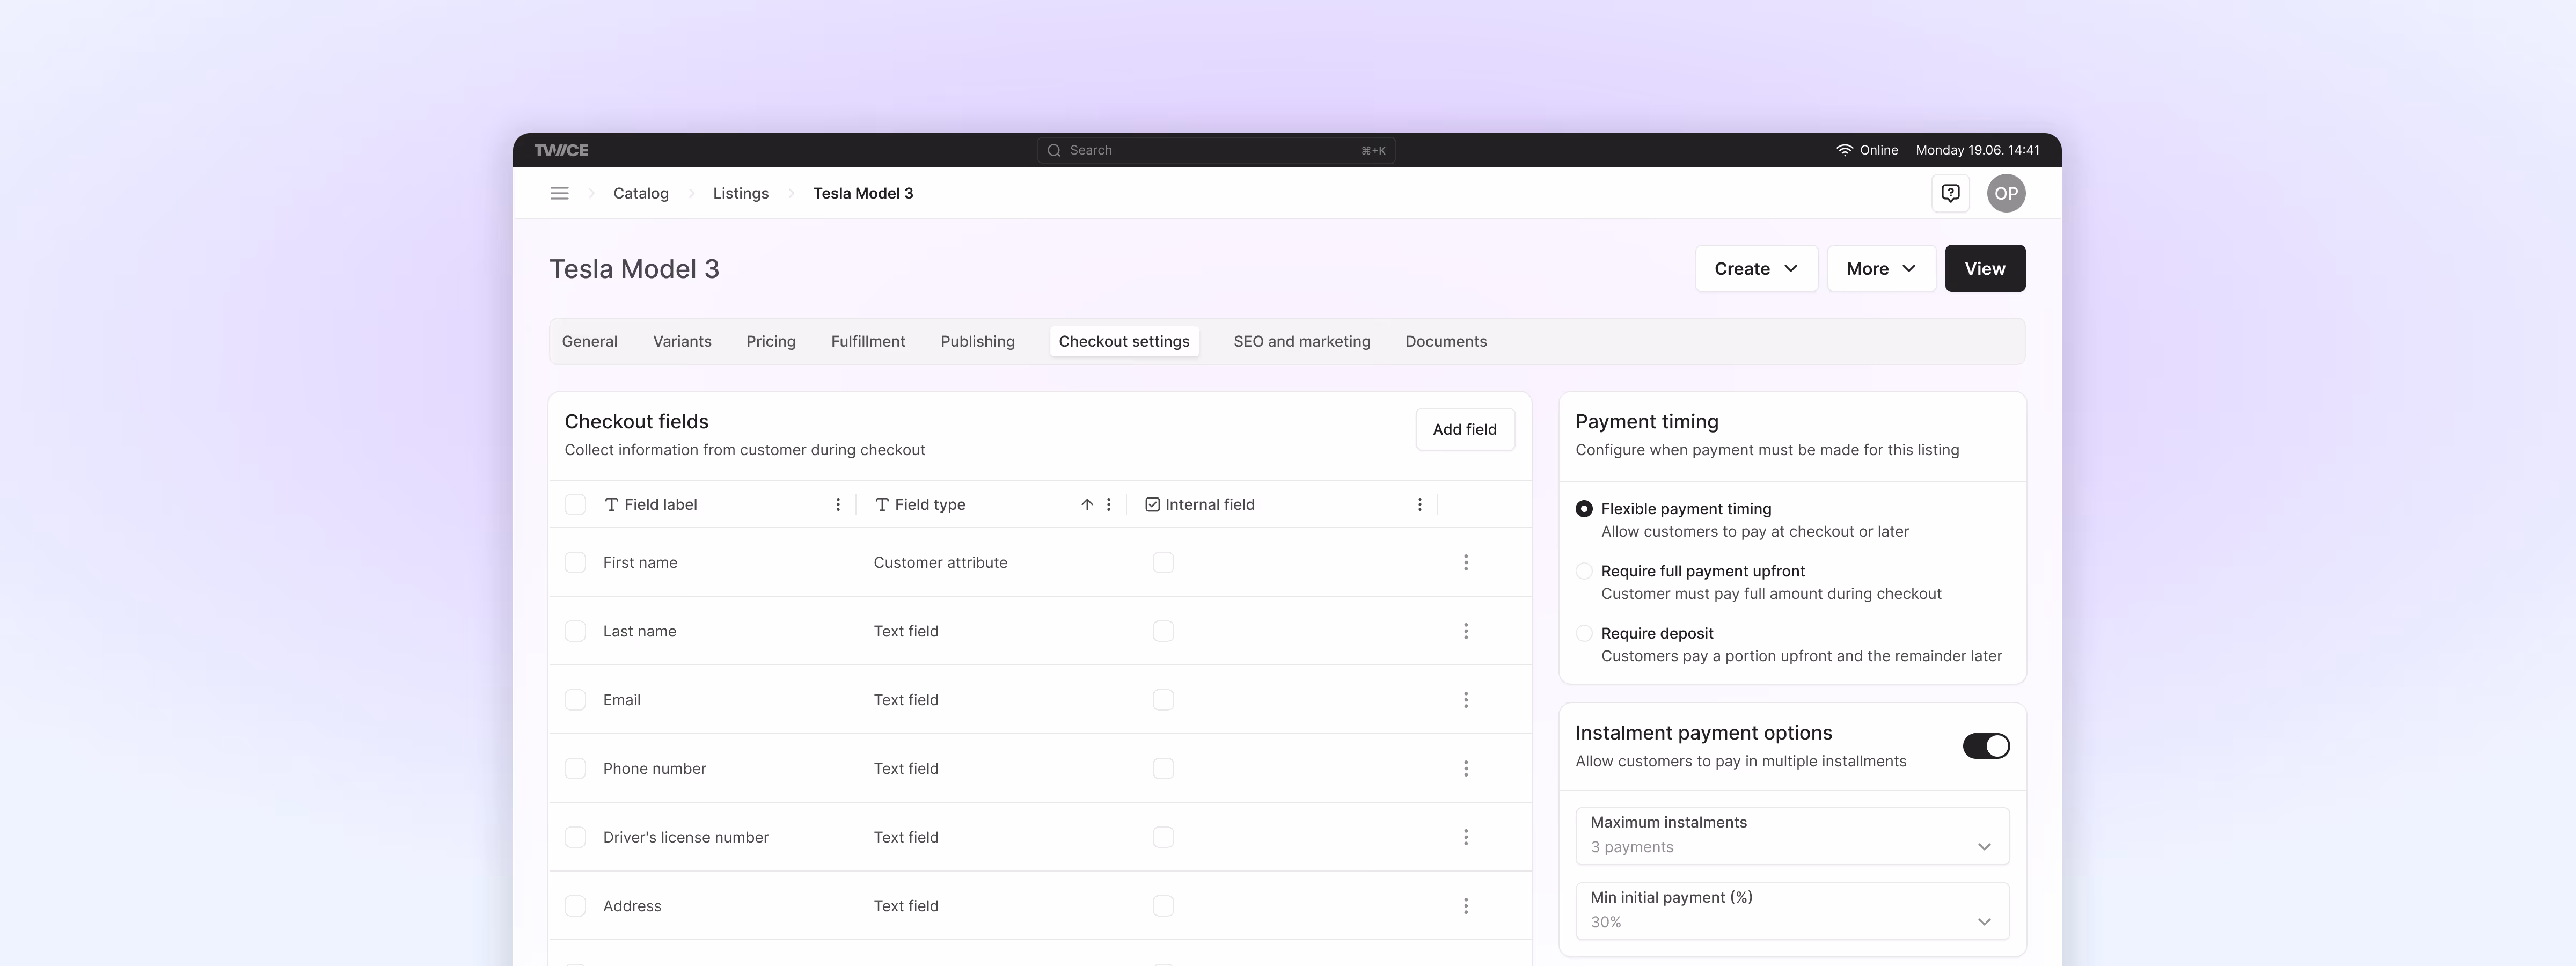Screen dimensions: 2576x966
Task: Open Internal field column options menu
Action: point(1419,505)
